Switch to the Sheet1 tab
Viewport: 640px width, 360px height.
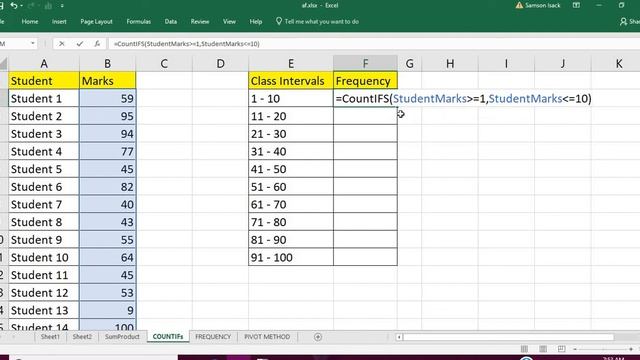[x=50, y=337]
